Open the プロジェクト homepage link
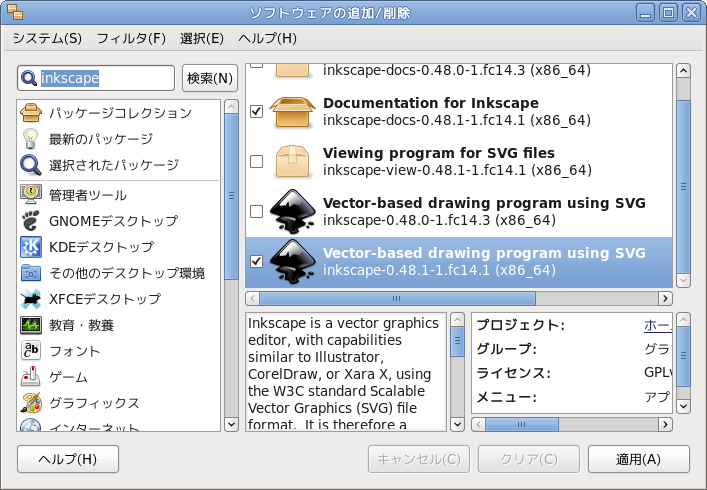This screenshot has width=707, height=490. (658, 325)
